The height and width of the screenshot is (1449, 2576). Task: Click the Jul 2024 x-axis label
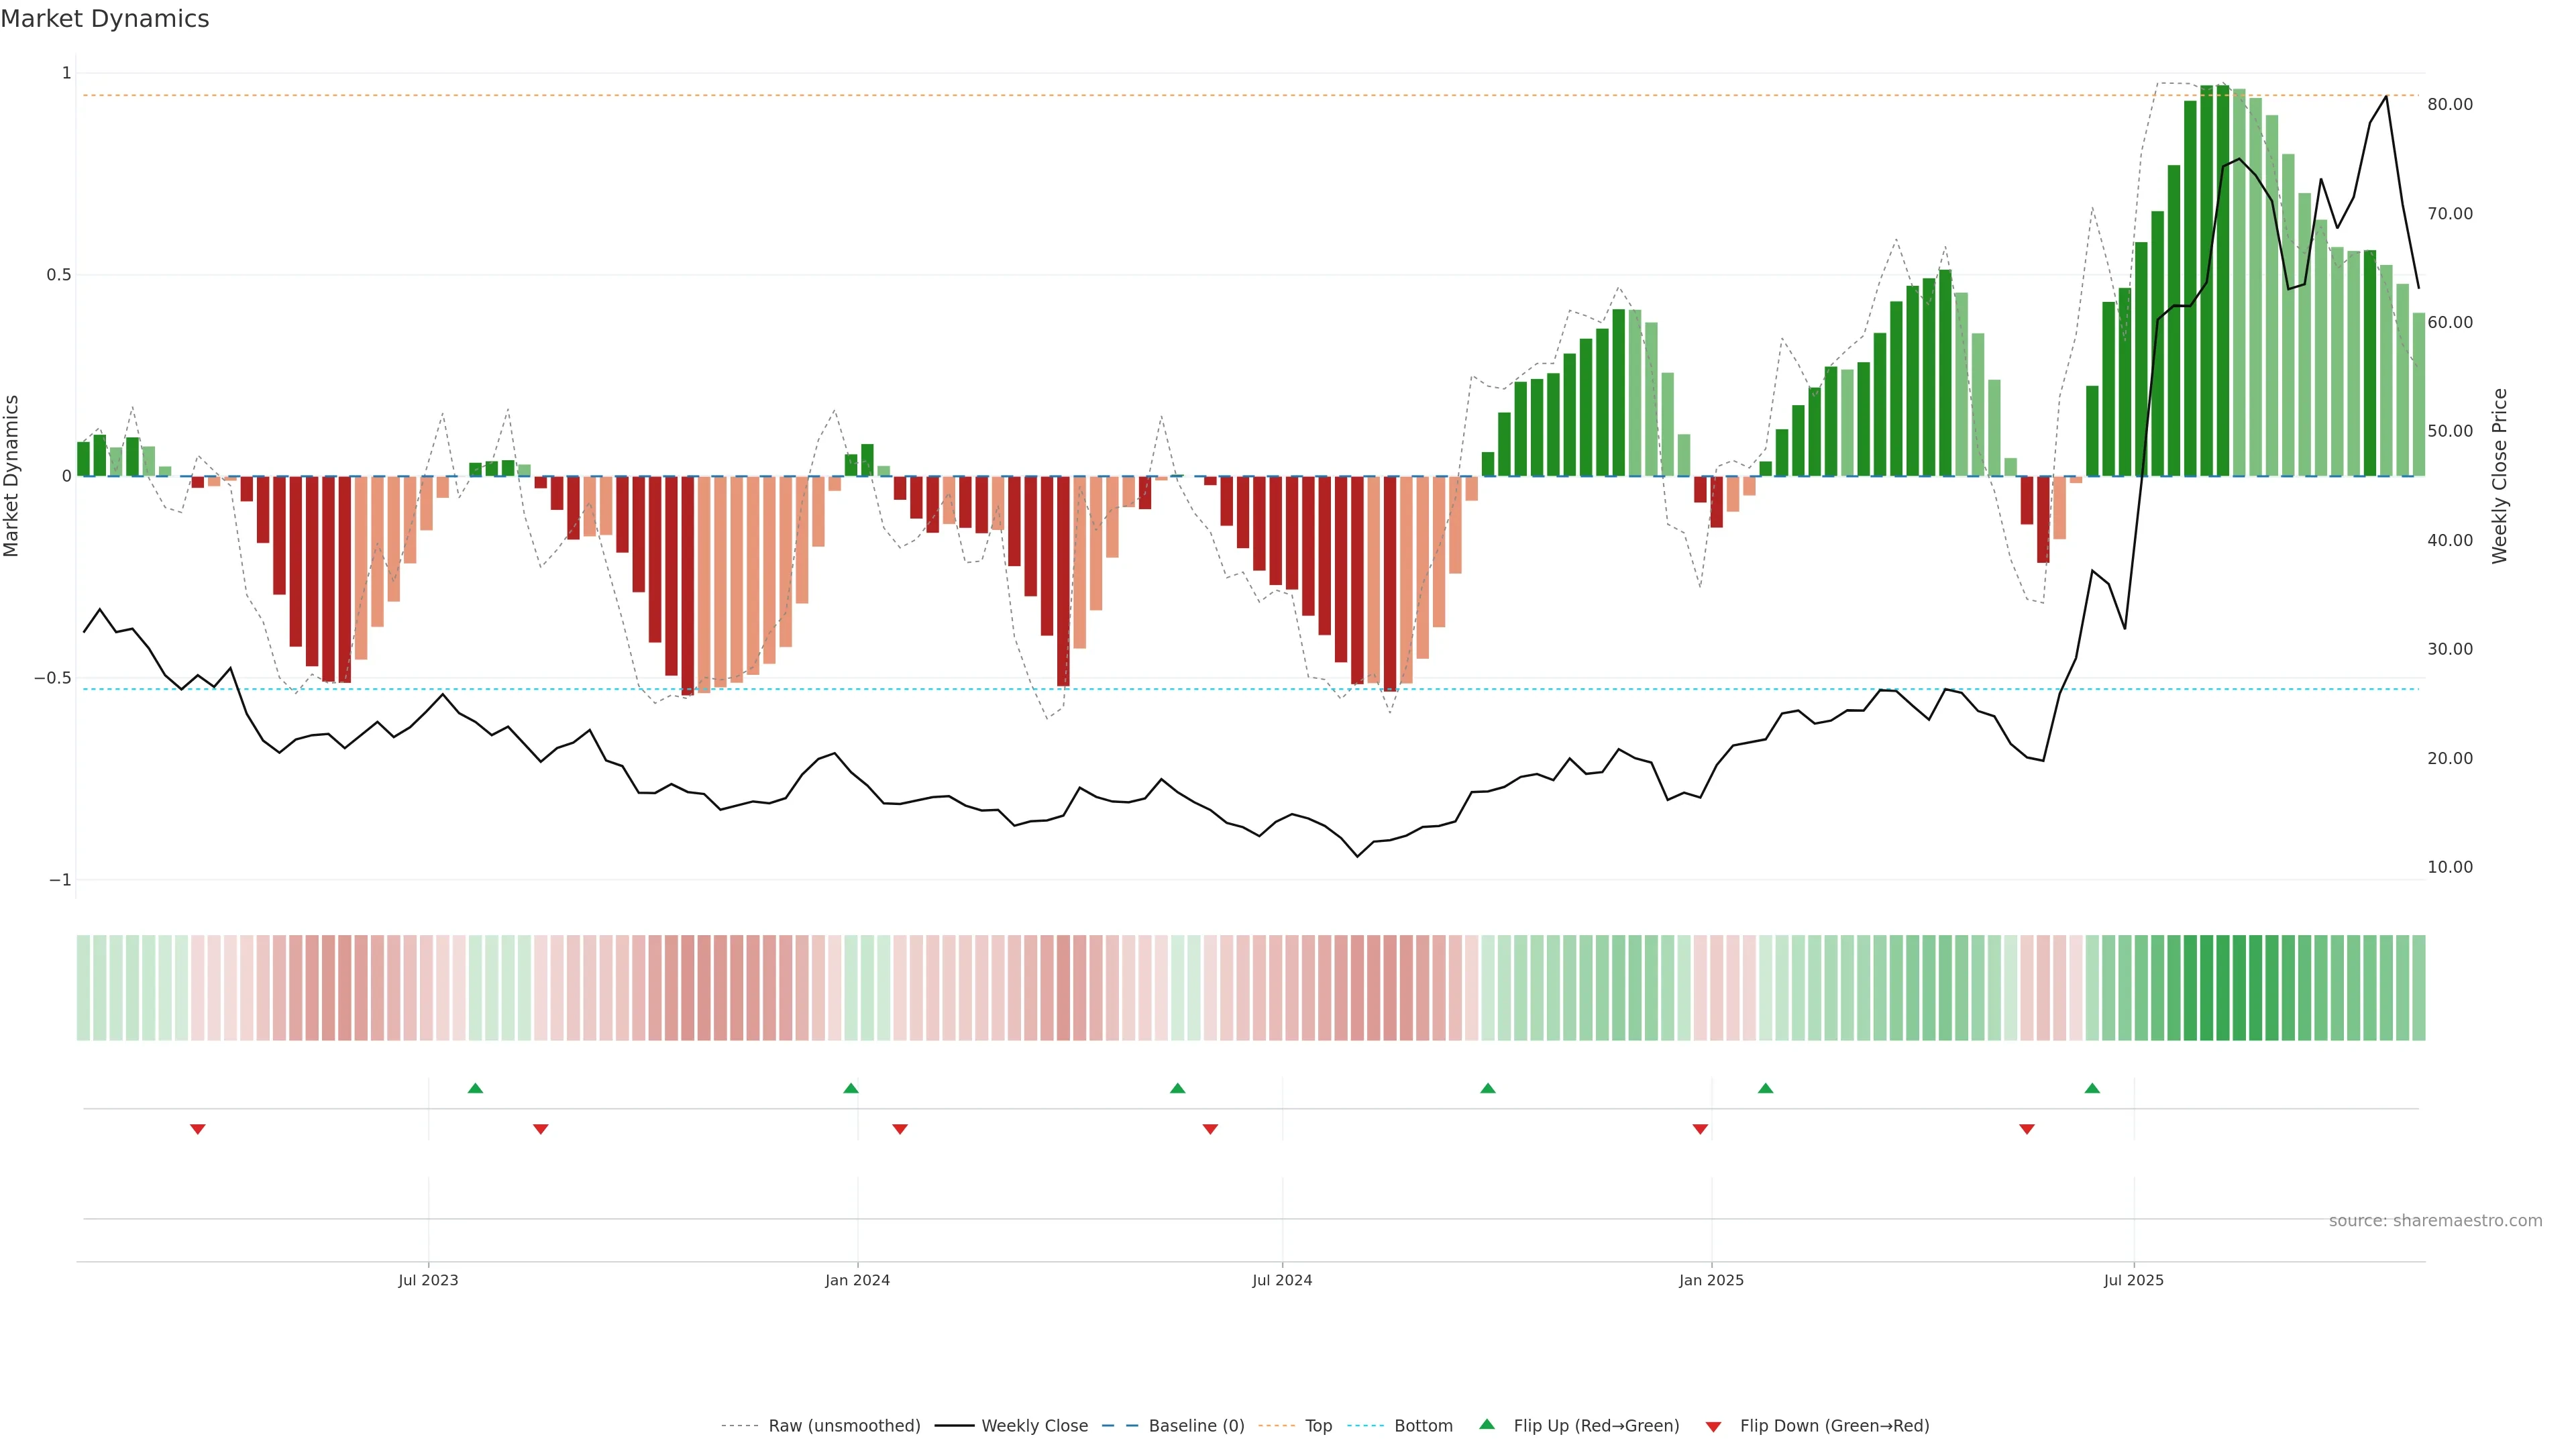click(x=1282, y=1280)
